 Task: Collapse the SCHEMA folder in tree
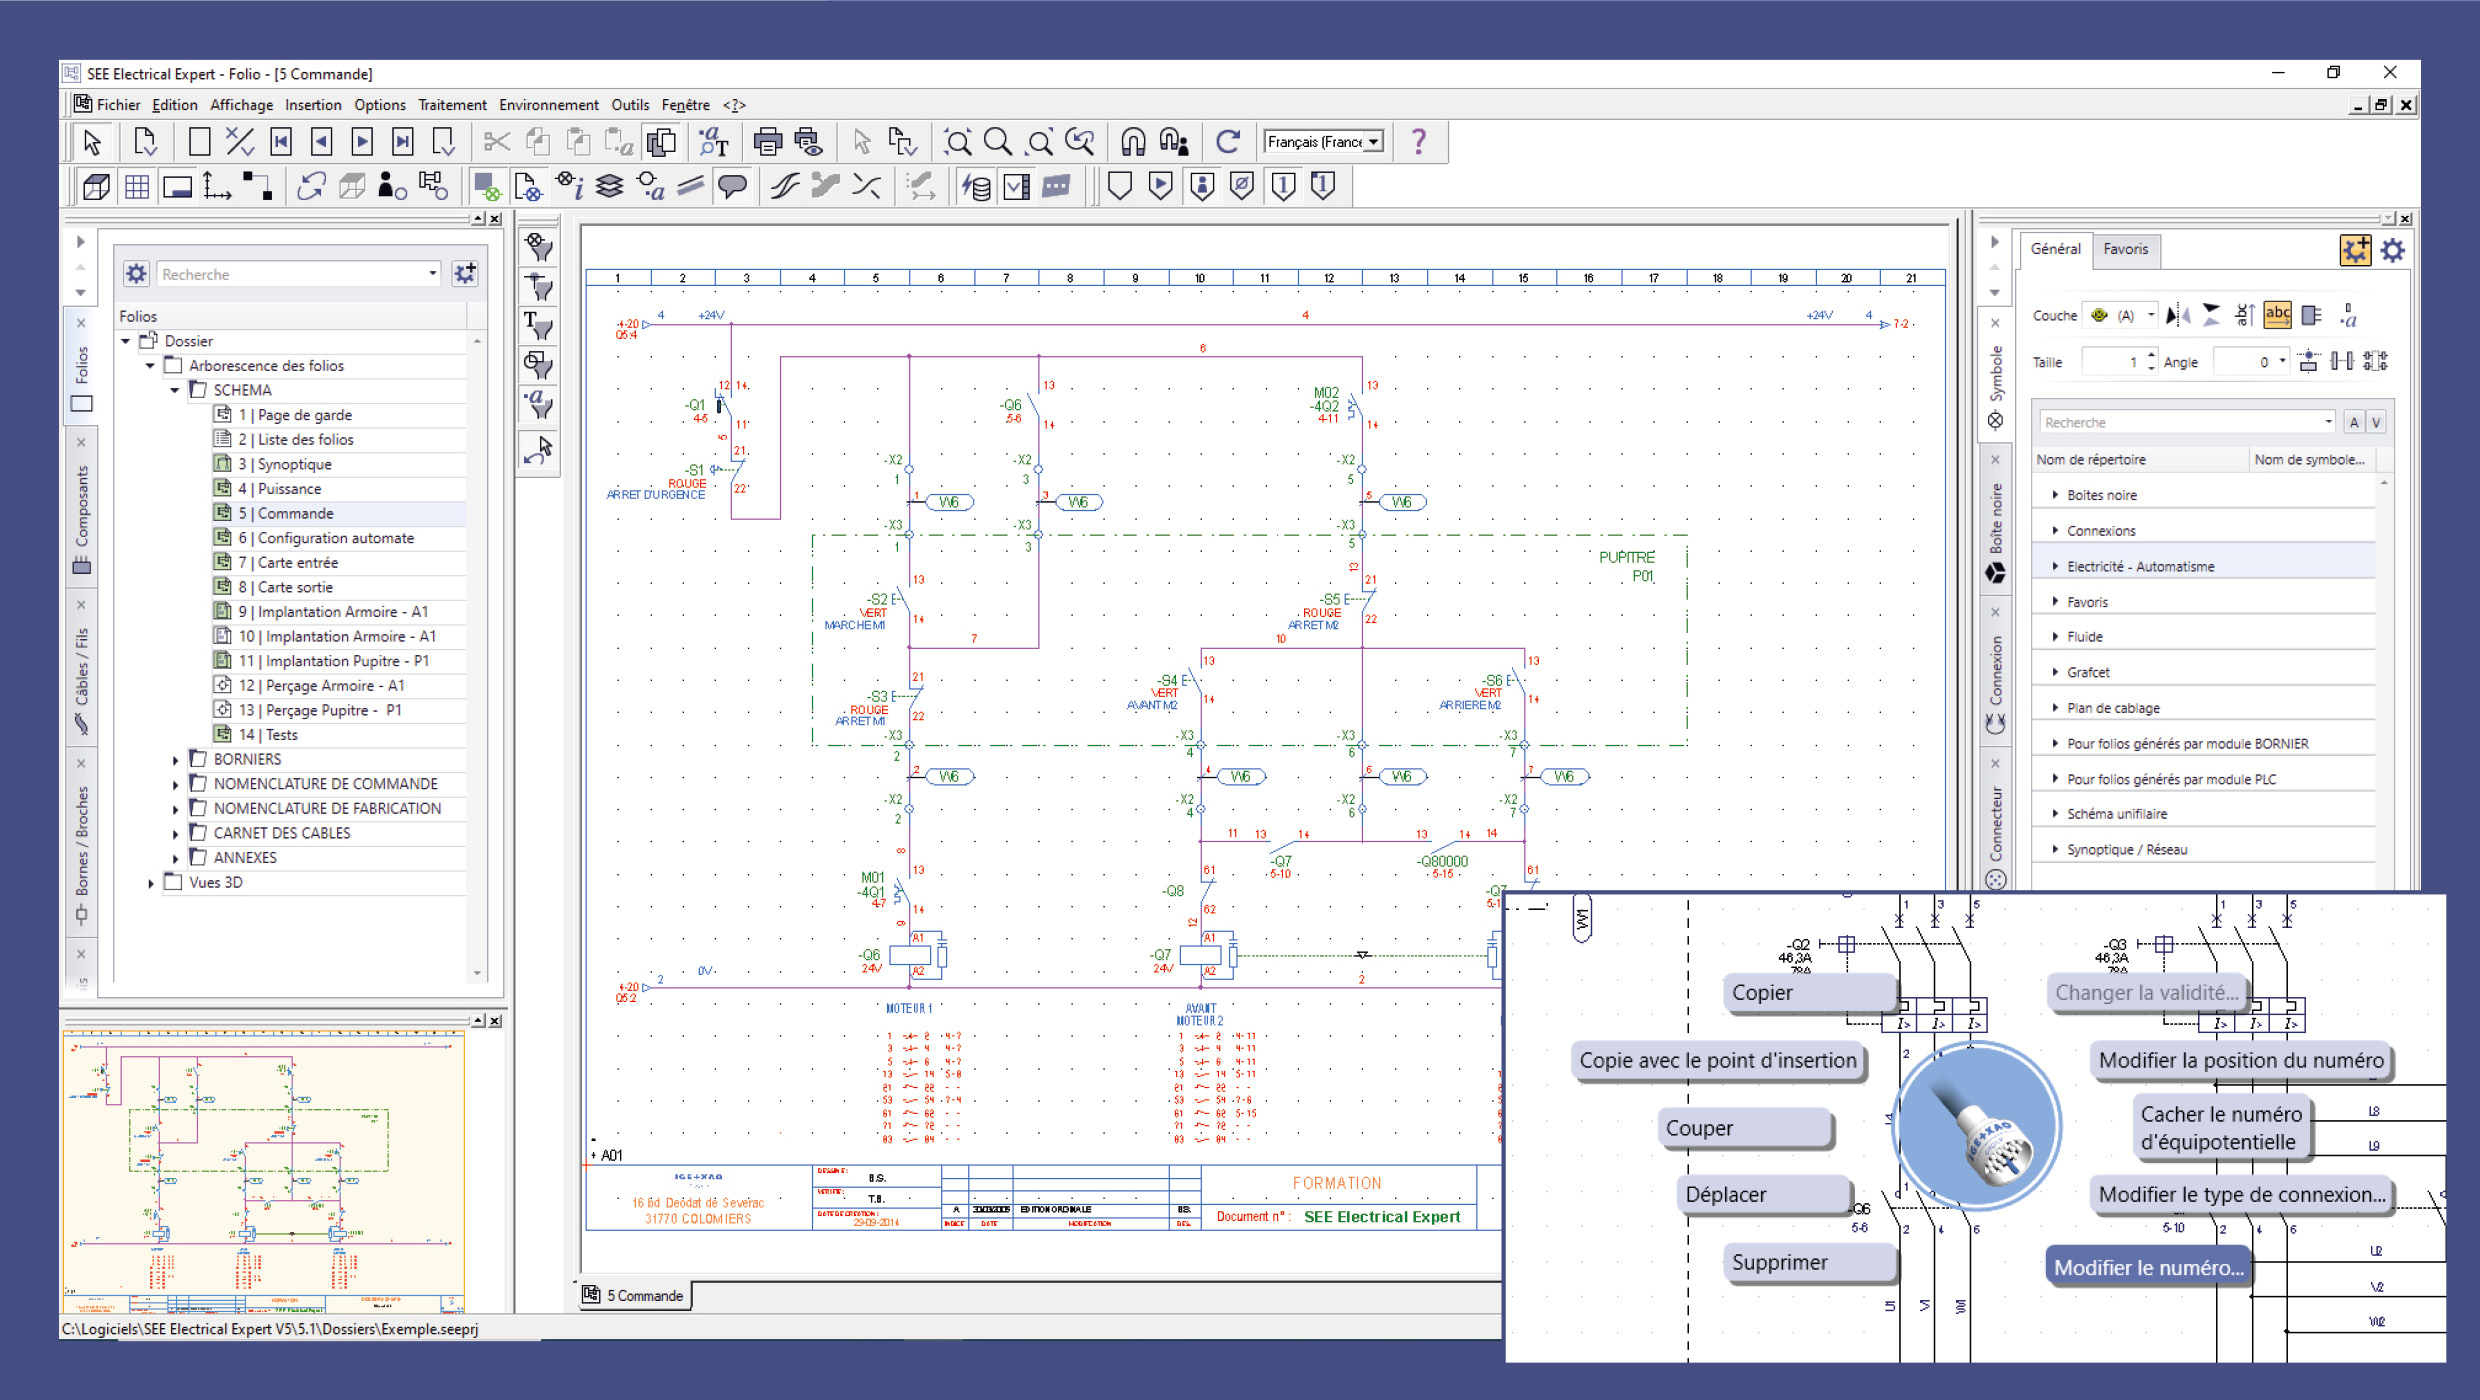[x=175, y=390]
